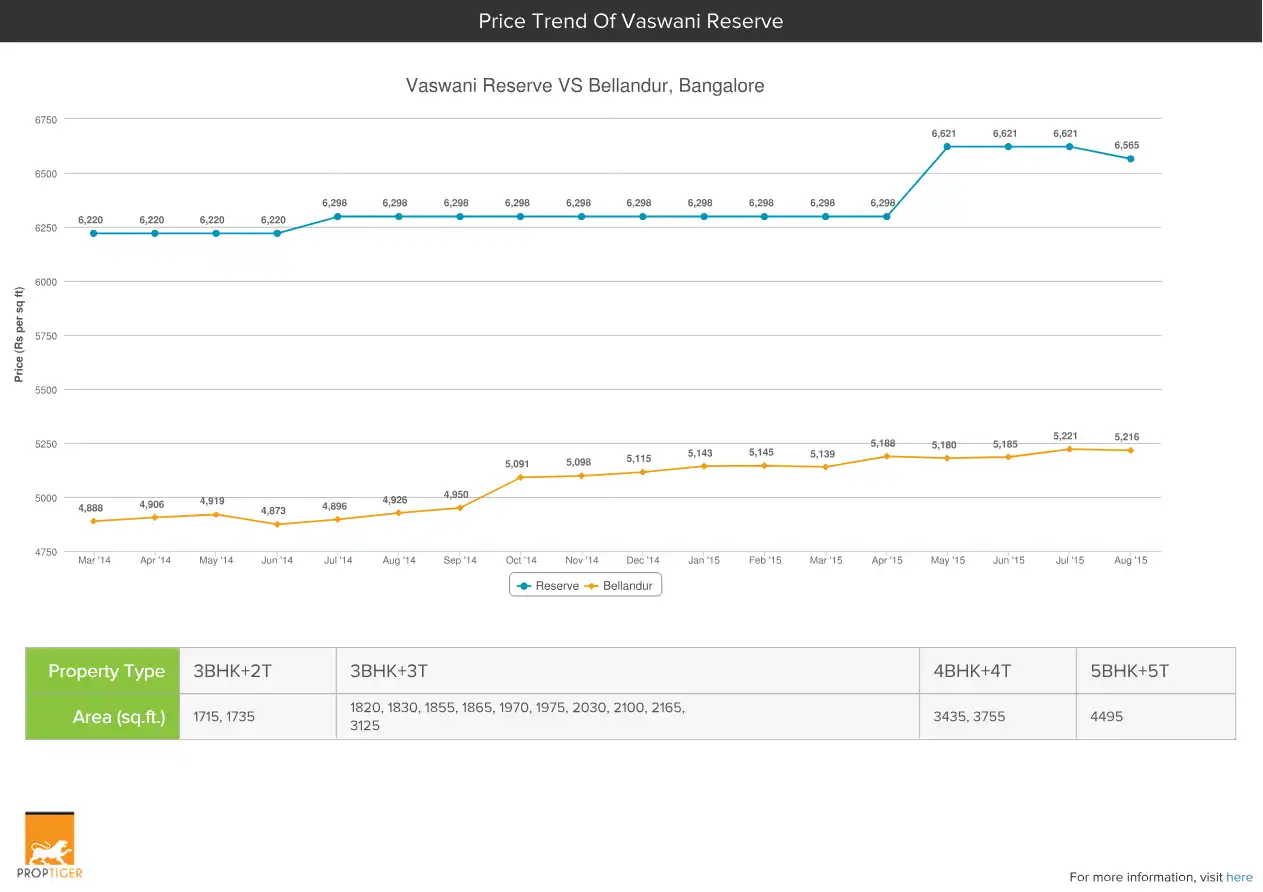Click Bellandur data point for Apr '15

tap(886, 456)
